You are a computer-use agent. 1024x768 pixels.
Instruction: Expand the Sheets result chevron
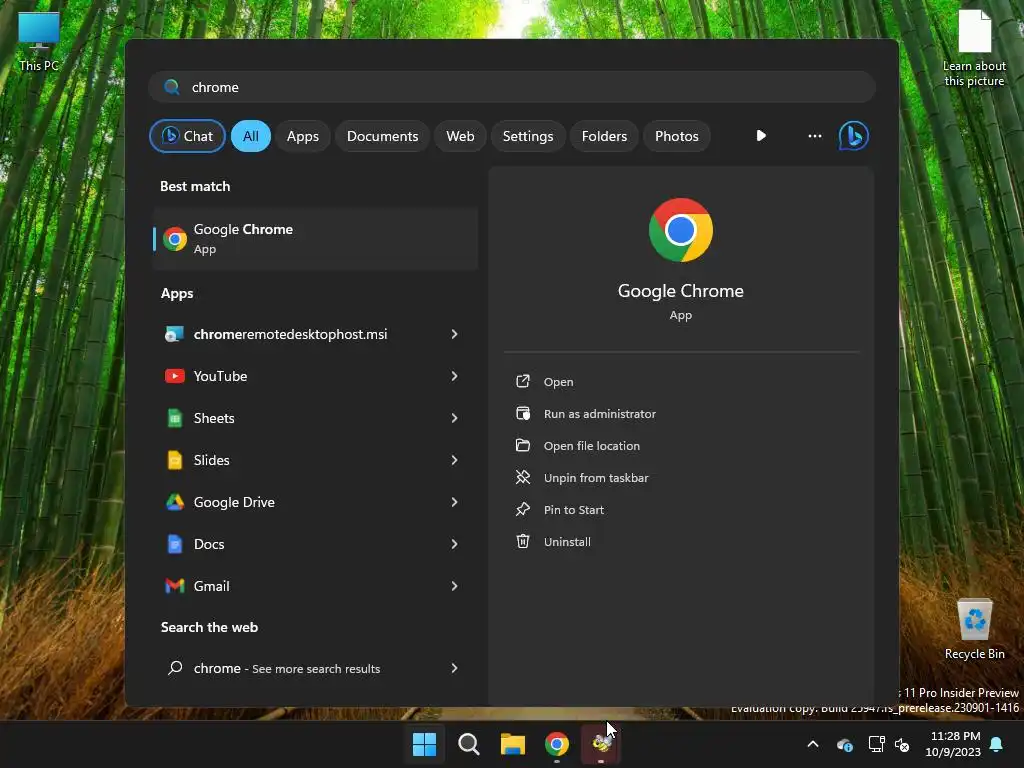click(x=455, y=418)
